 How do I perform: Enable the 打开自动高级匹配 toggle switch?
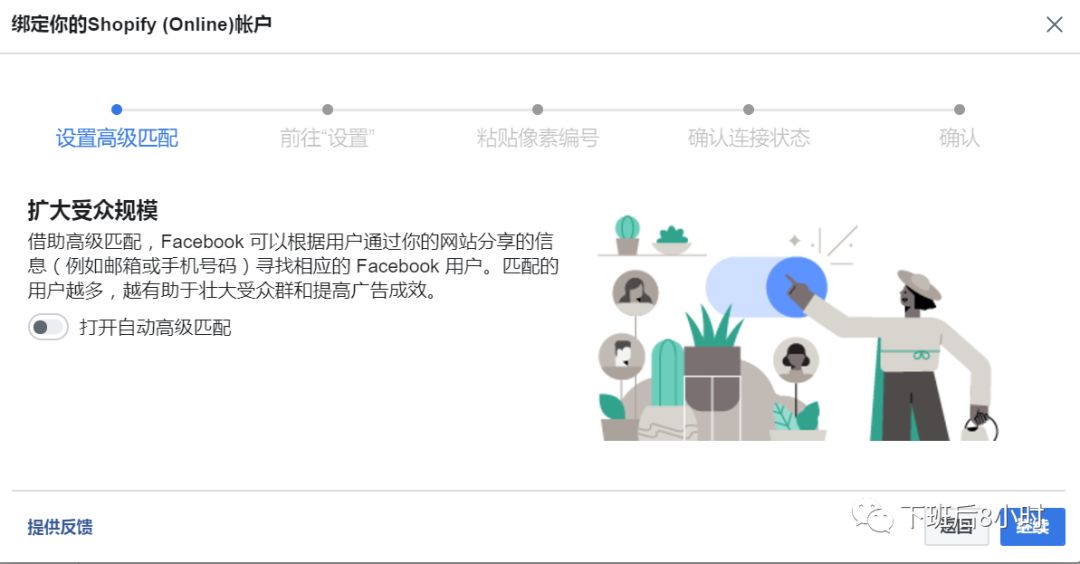[48, 327]
